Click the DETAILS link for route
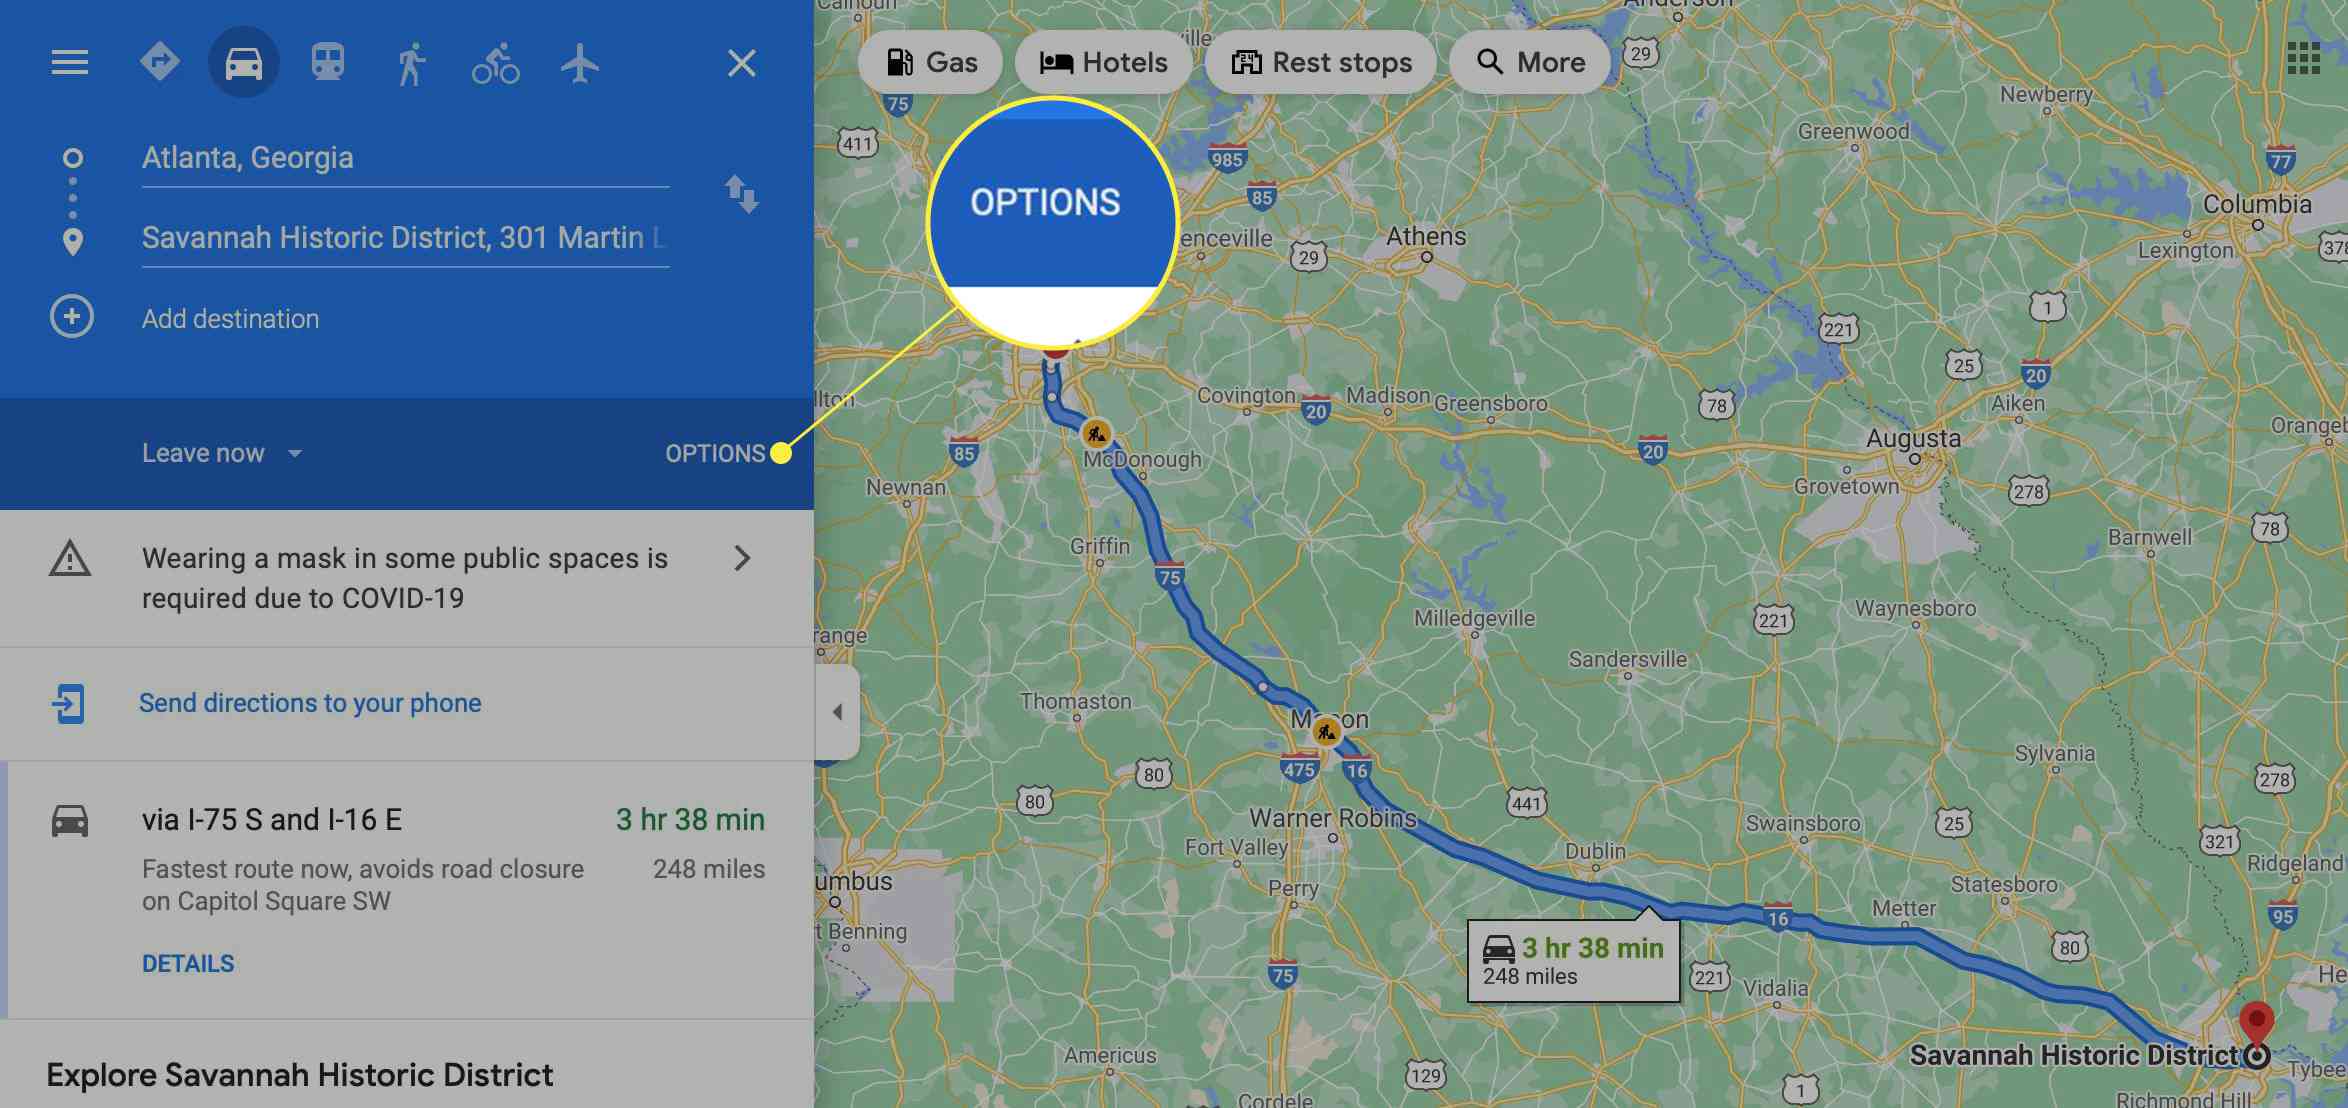This screenshot has width=2348, height=1108. [x=187, y=964]
